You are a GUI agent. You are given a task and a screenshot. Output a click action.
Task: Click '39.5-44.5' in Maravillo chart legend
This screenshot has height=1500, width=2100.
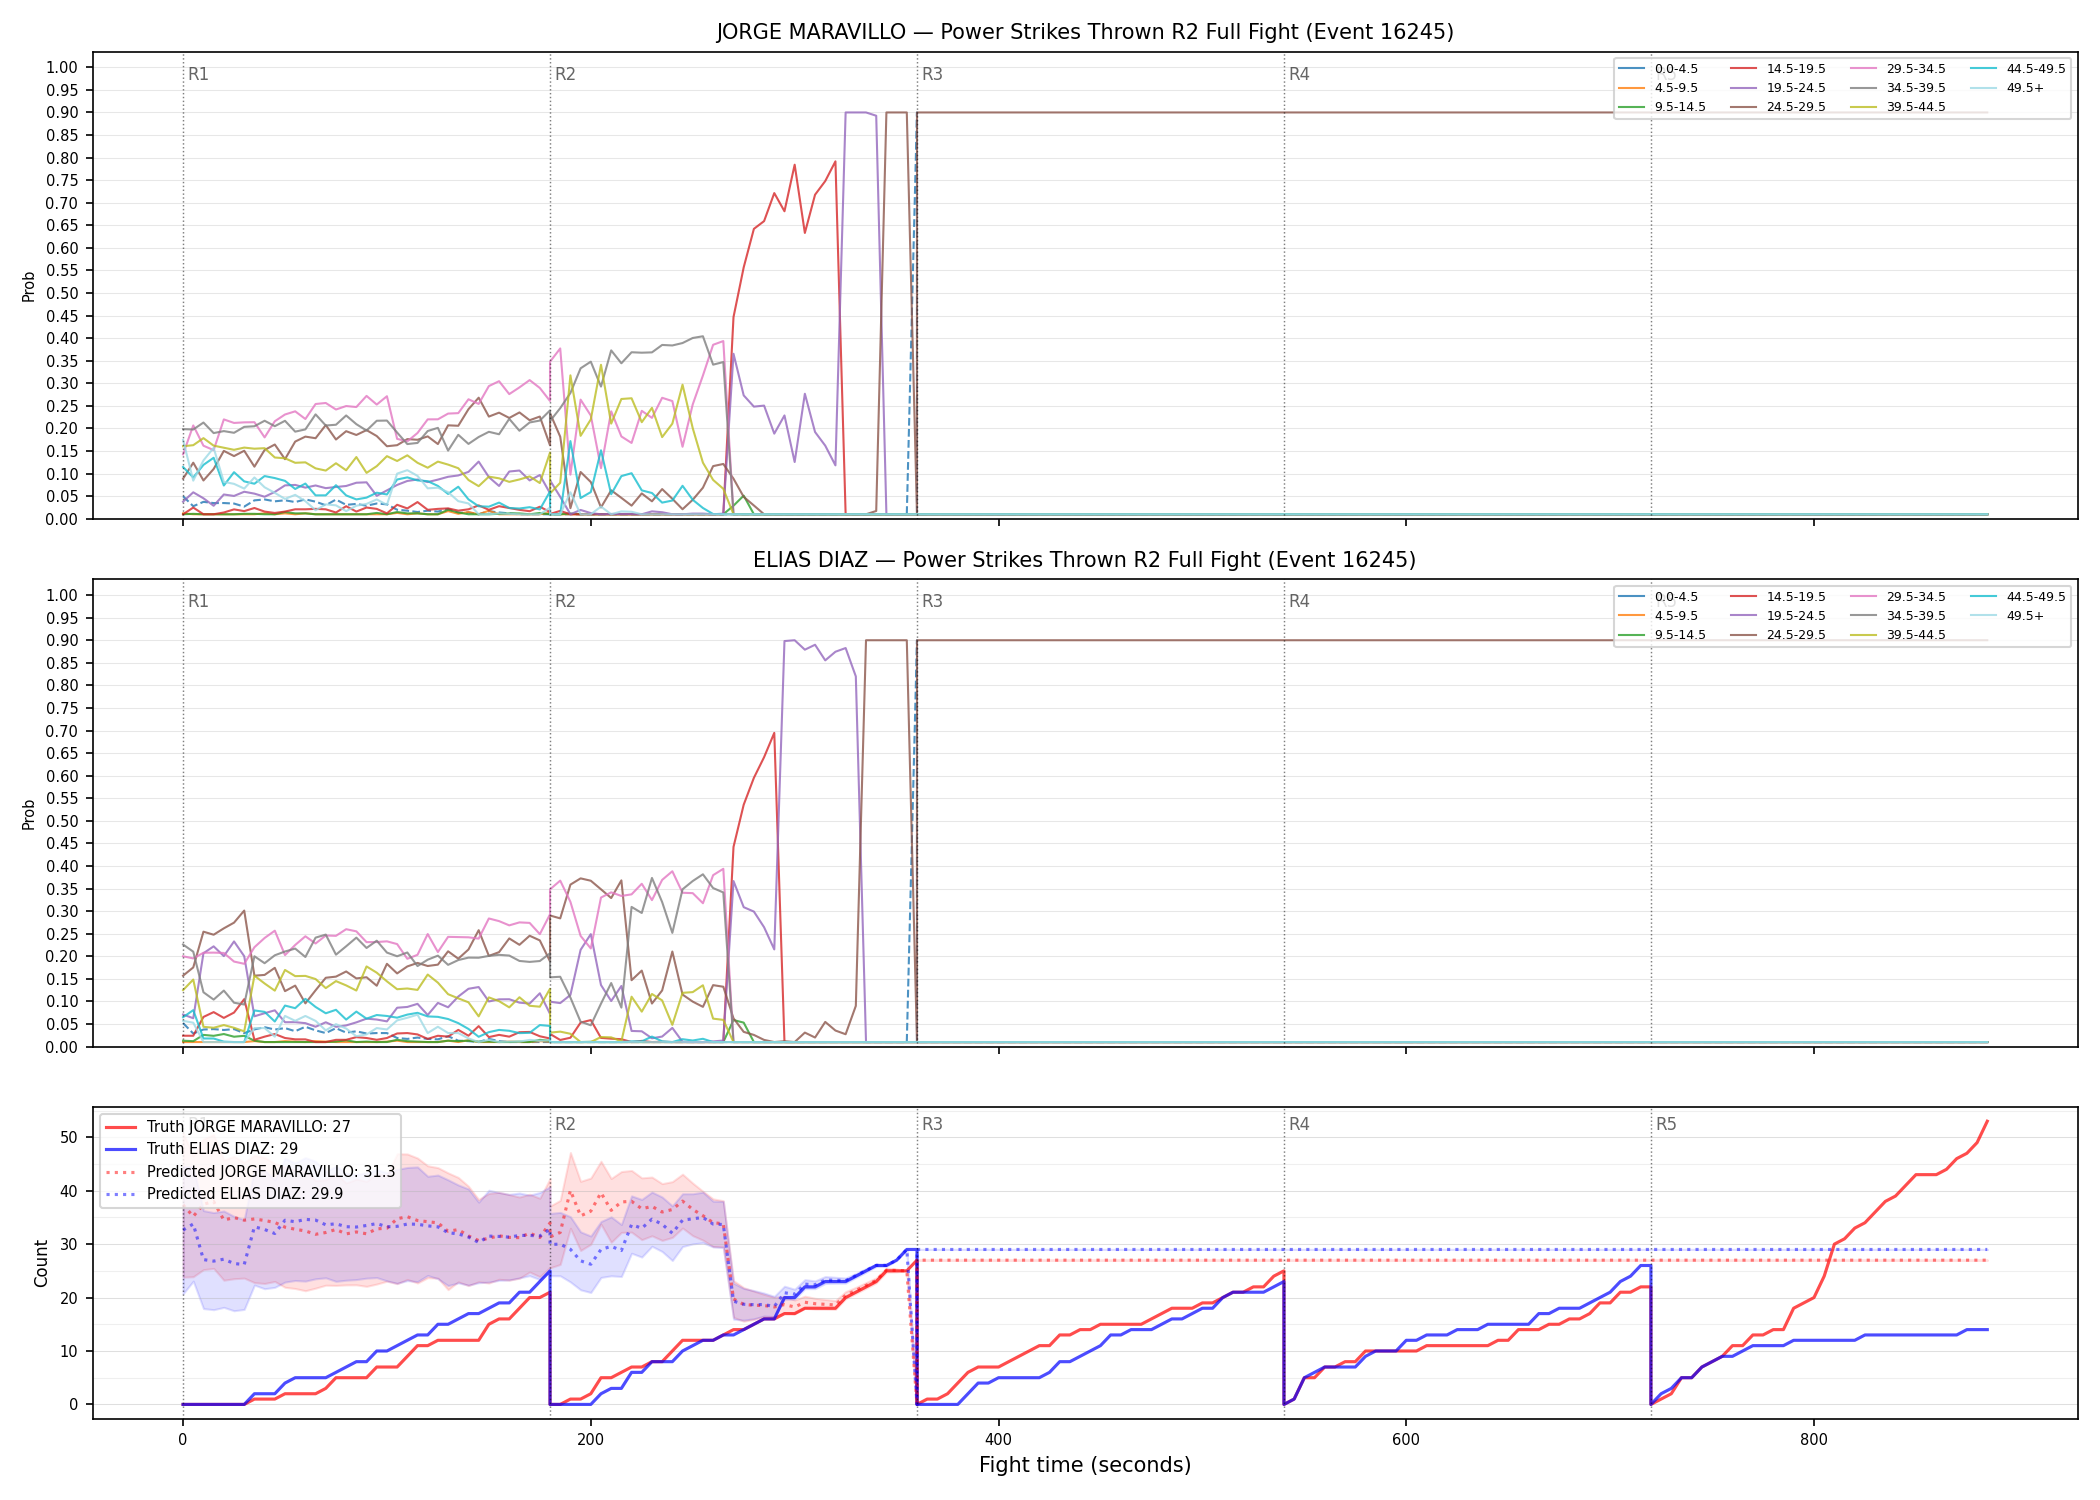[1916, 107]
